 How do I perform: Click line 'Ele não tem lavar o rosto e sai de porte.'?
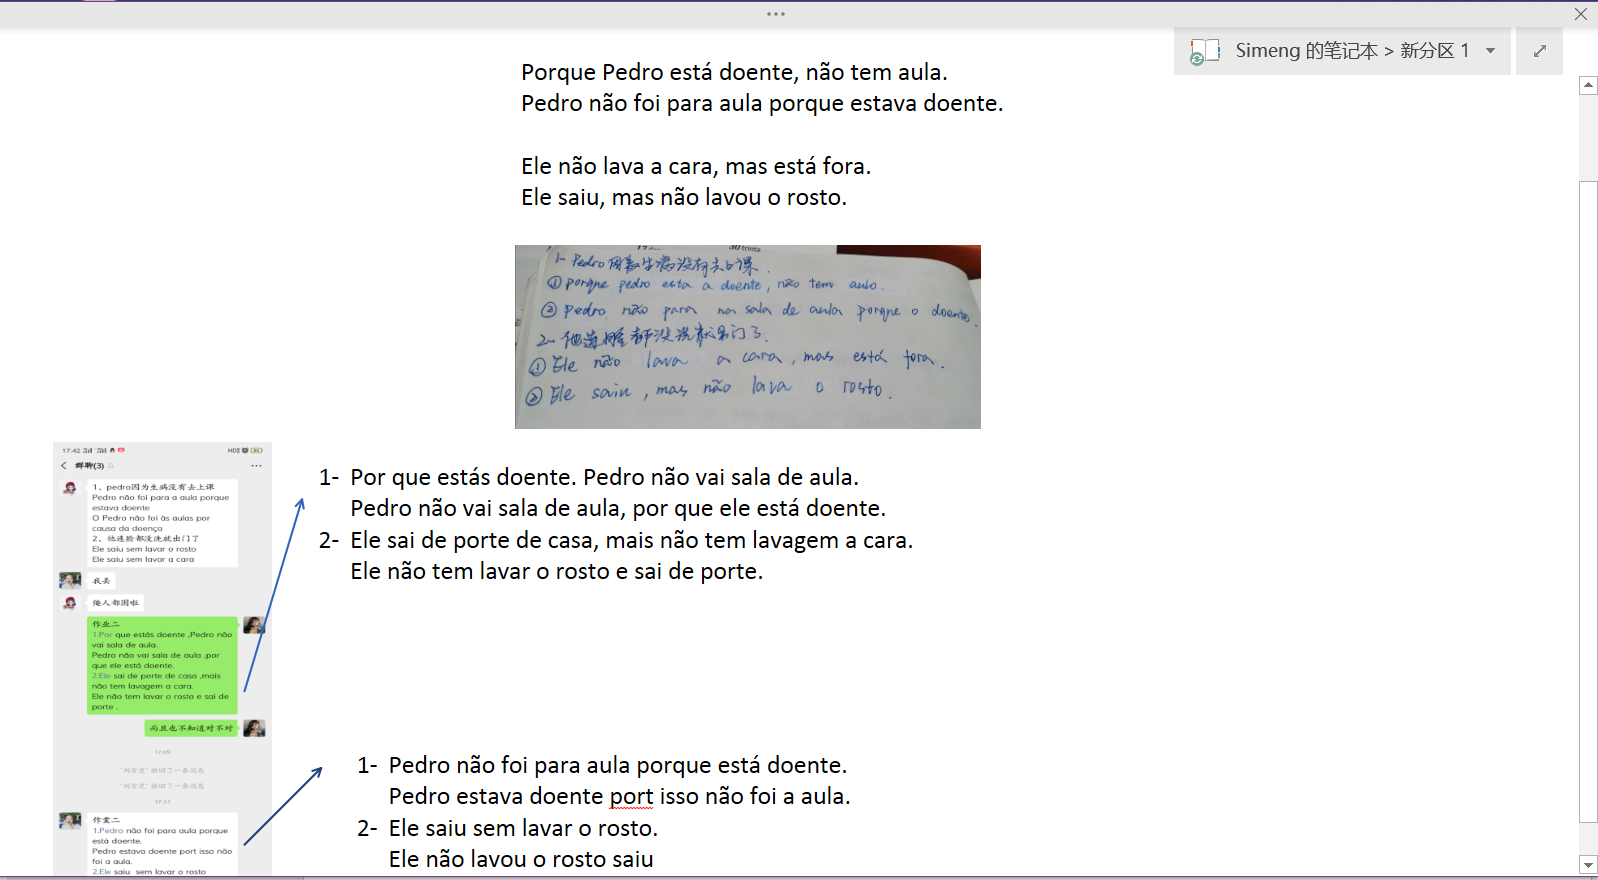pos(557,571)
